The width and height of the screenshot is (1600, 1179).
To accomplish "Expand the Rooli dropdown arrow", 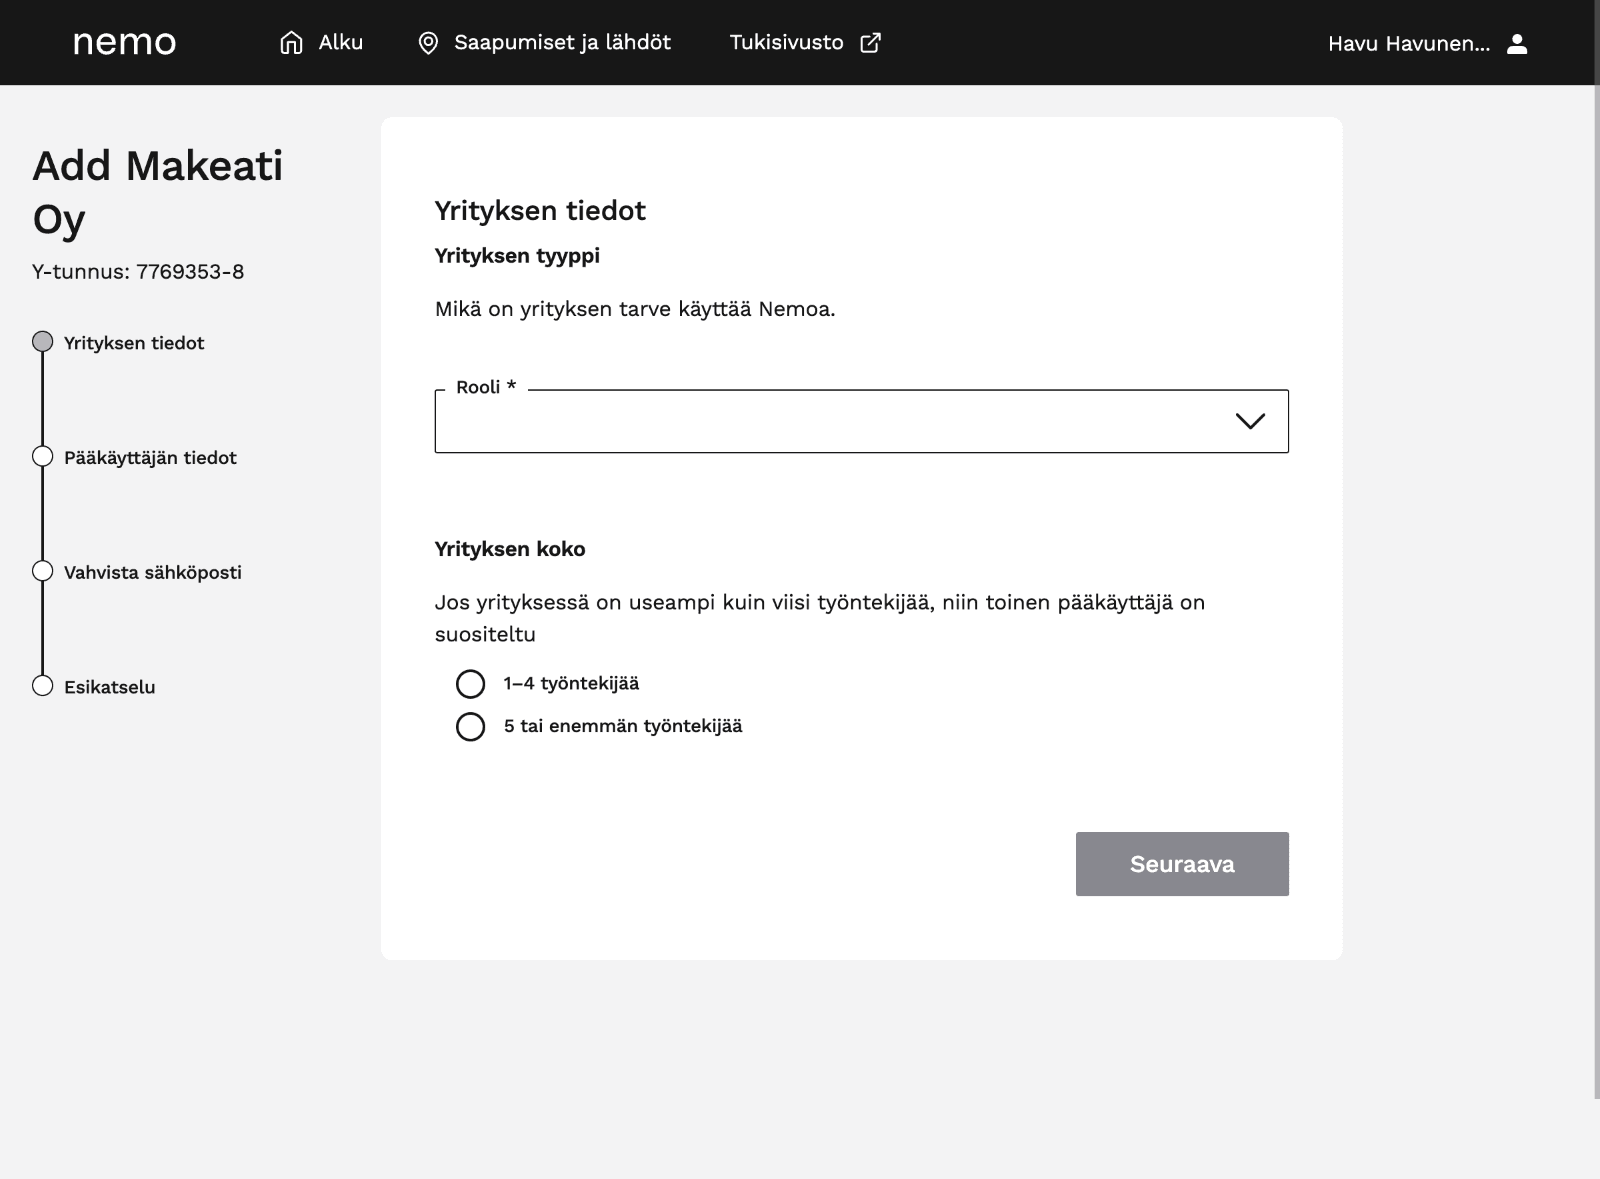I will click(1250, 421).
